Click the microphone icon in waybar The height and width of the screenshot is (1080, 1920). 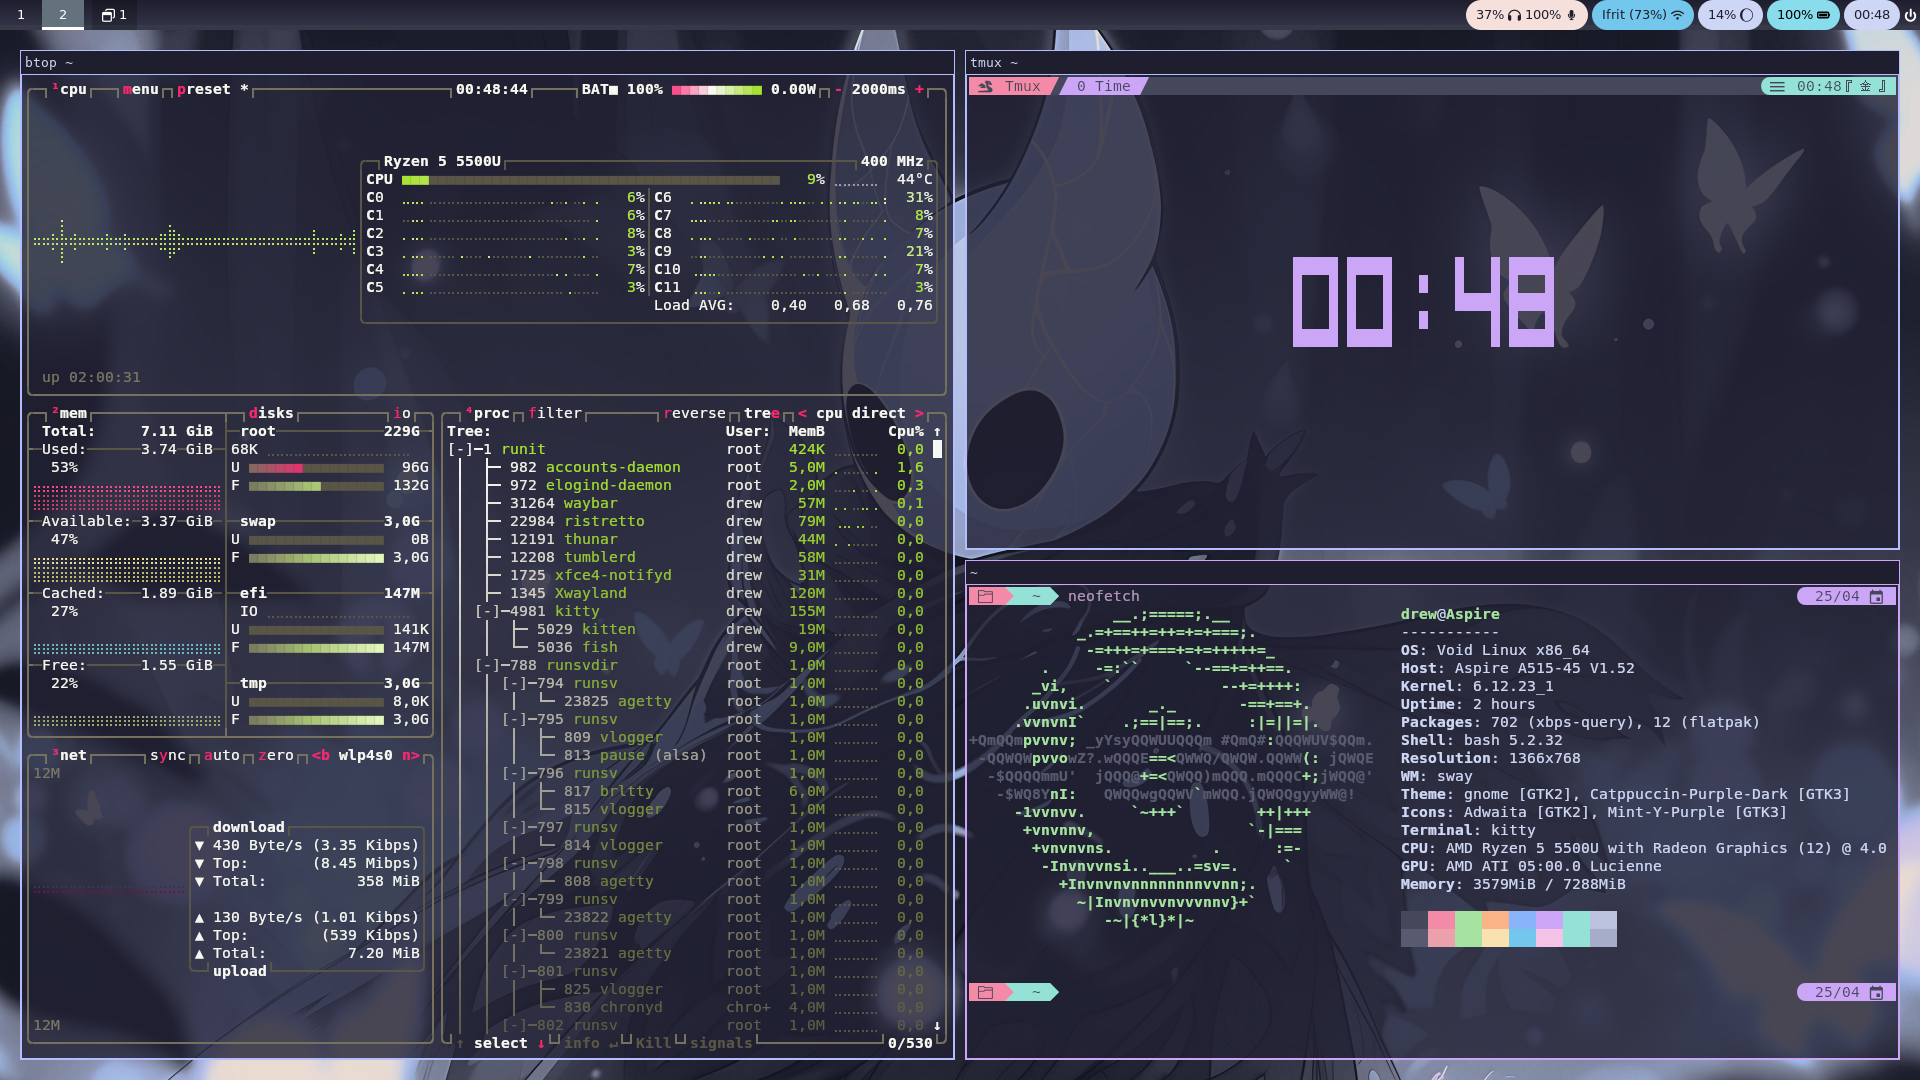1572,15
